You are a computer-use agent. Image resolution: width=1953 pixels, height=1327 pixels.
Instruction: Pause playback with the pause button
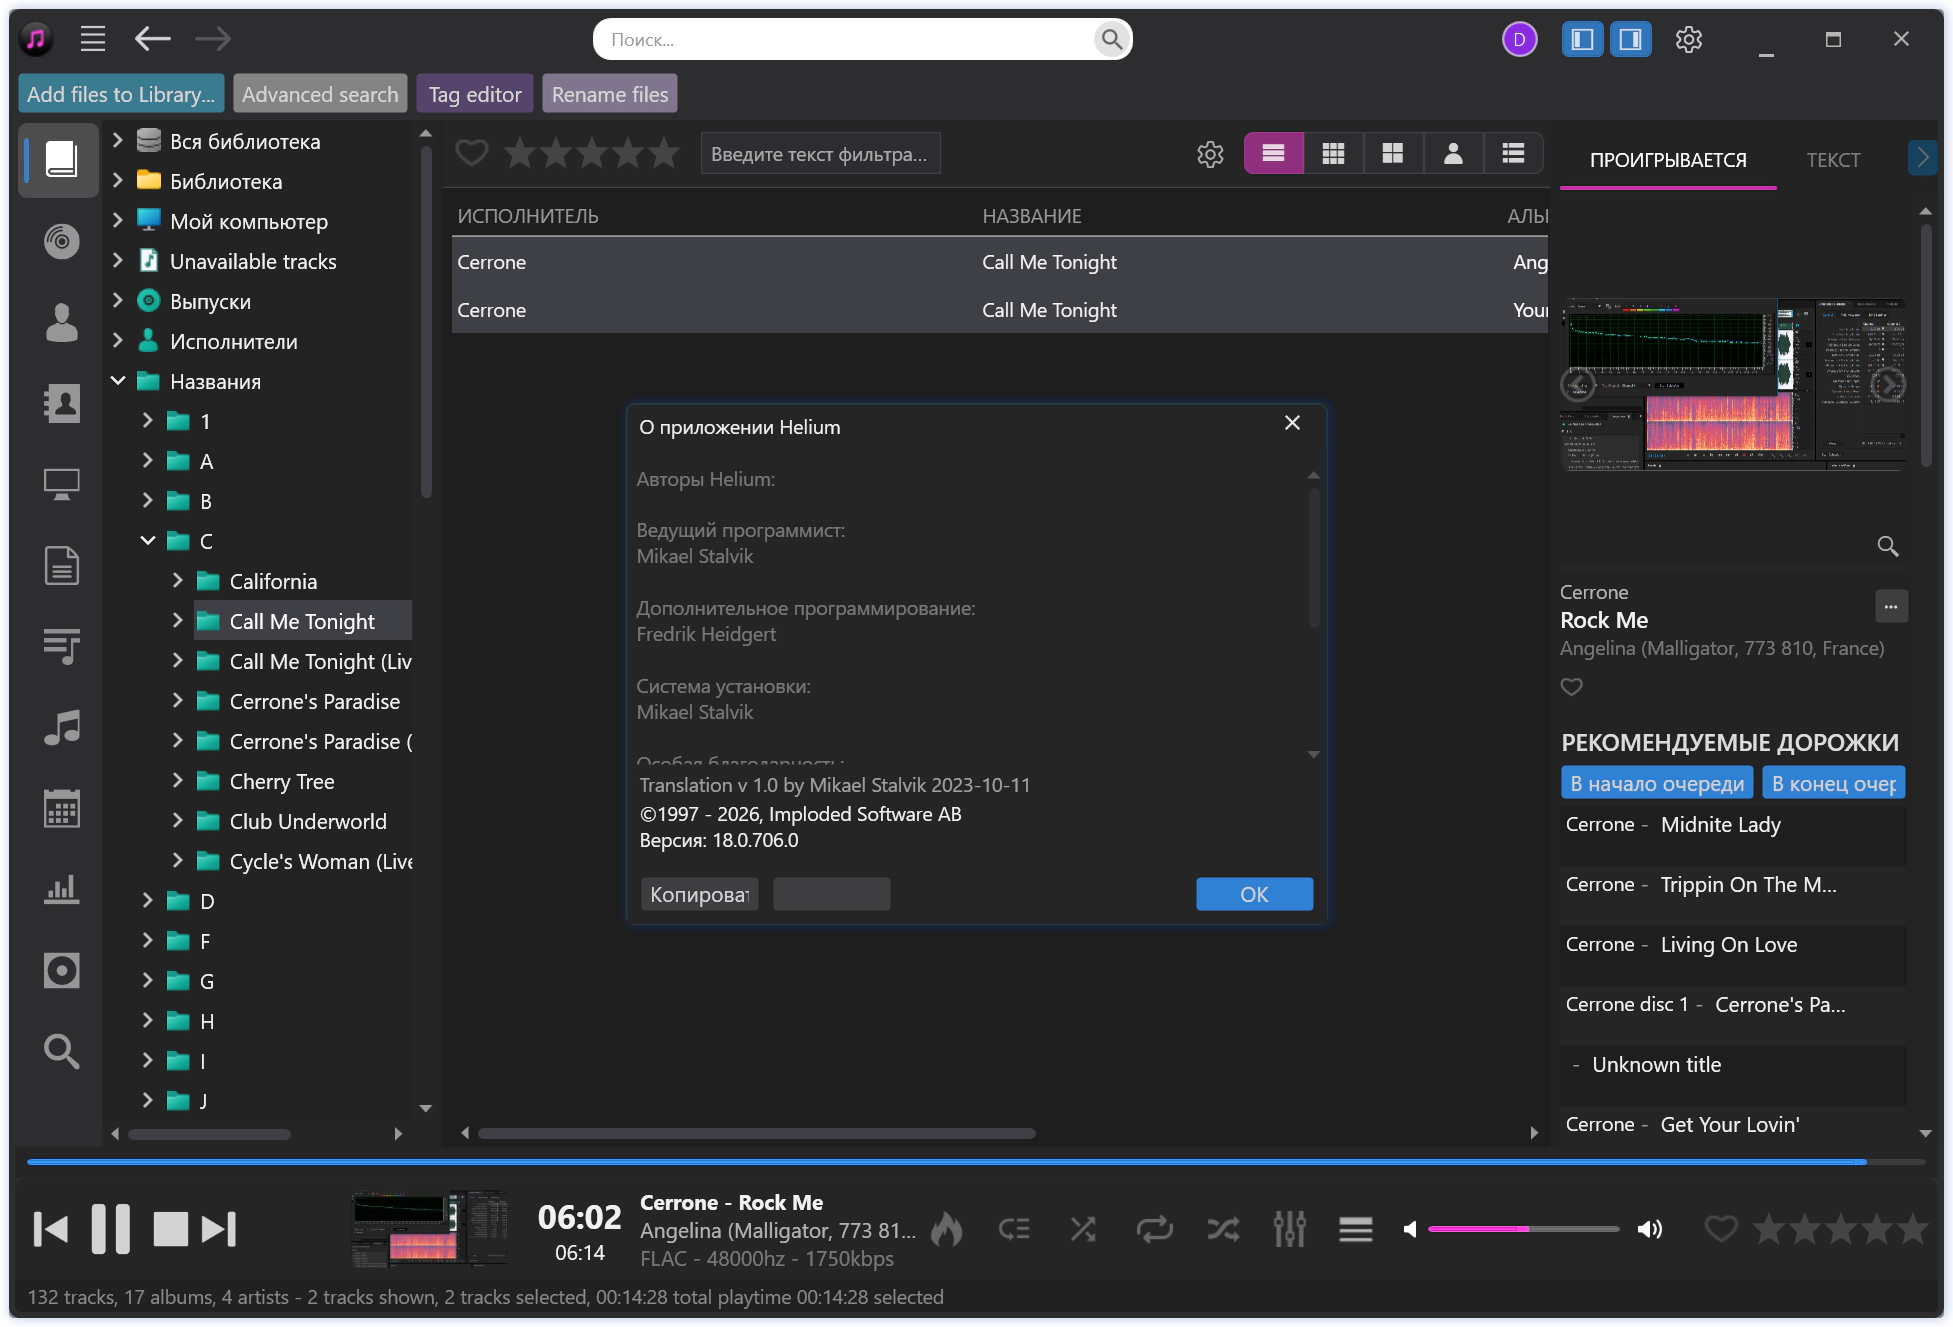pyautogui.click(x=110, y=1229)
